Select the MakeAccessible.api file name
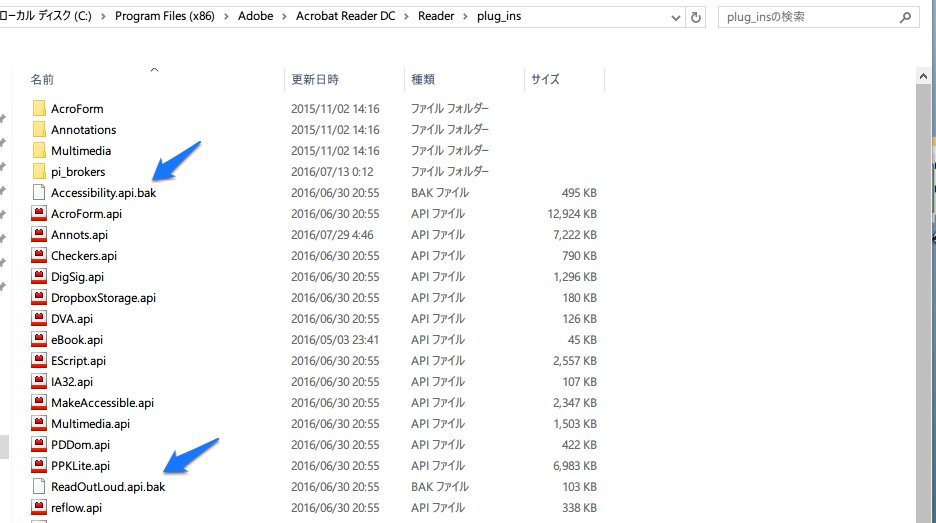The width and height of the screenshot is (936, 523). click(x=103, y=402)
